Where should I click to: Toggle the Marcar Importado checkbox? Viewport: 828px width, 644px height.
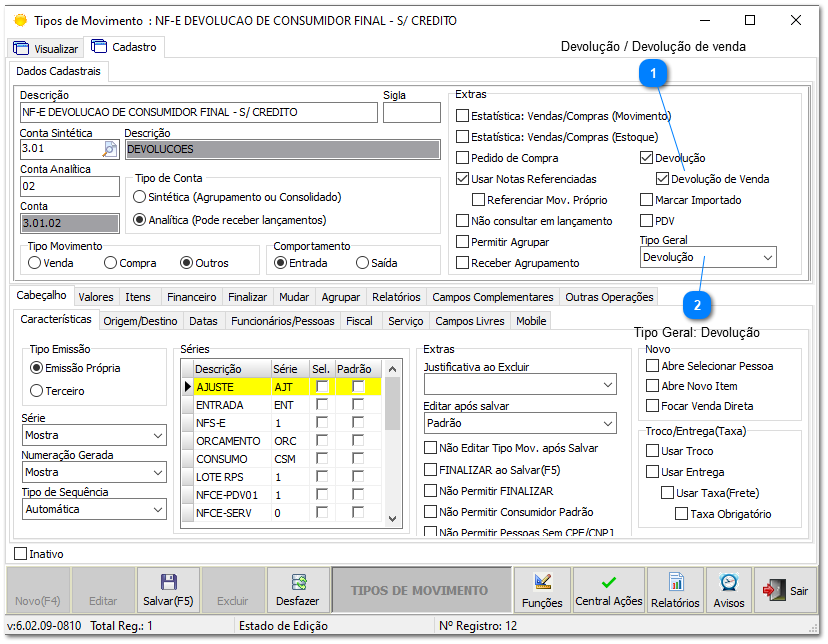point(647,199)
